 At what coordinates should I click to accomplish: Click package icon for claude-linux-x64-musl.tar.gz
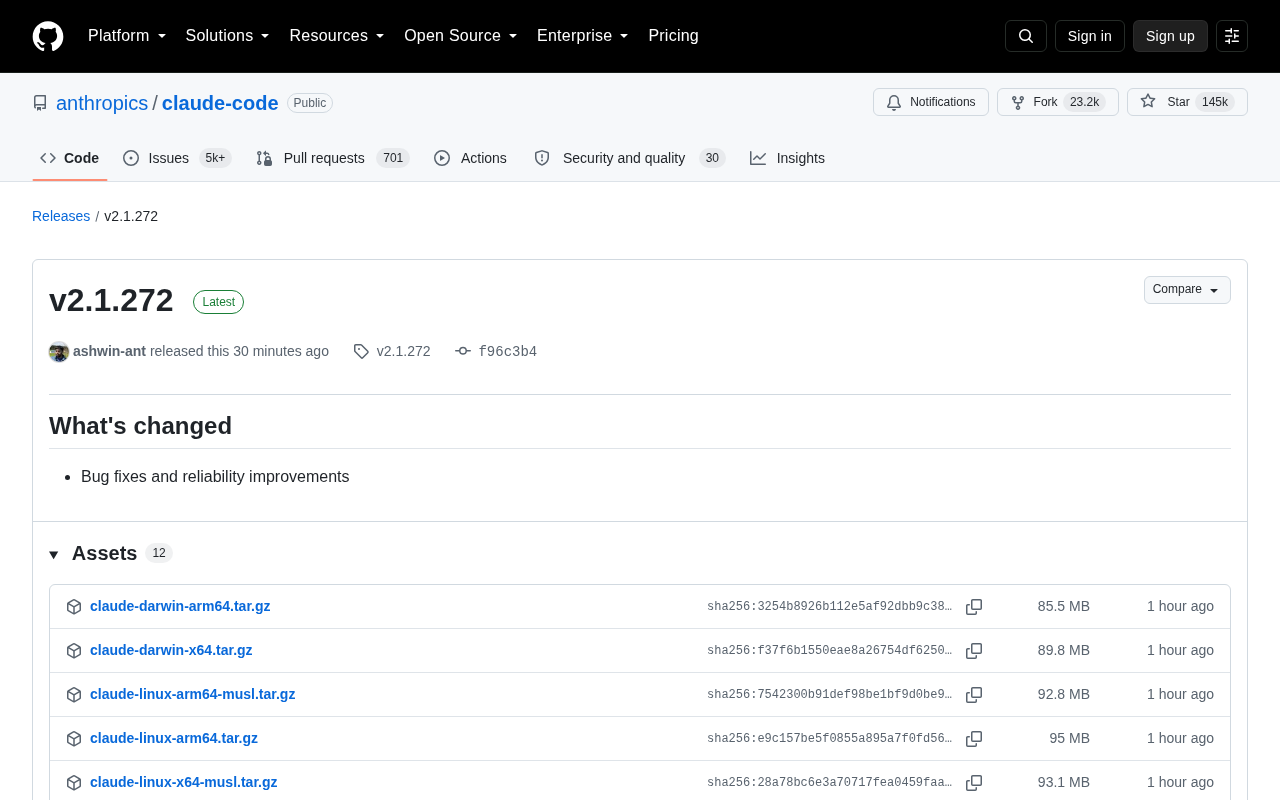(74, 783)
